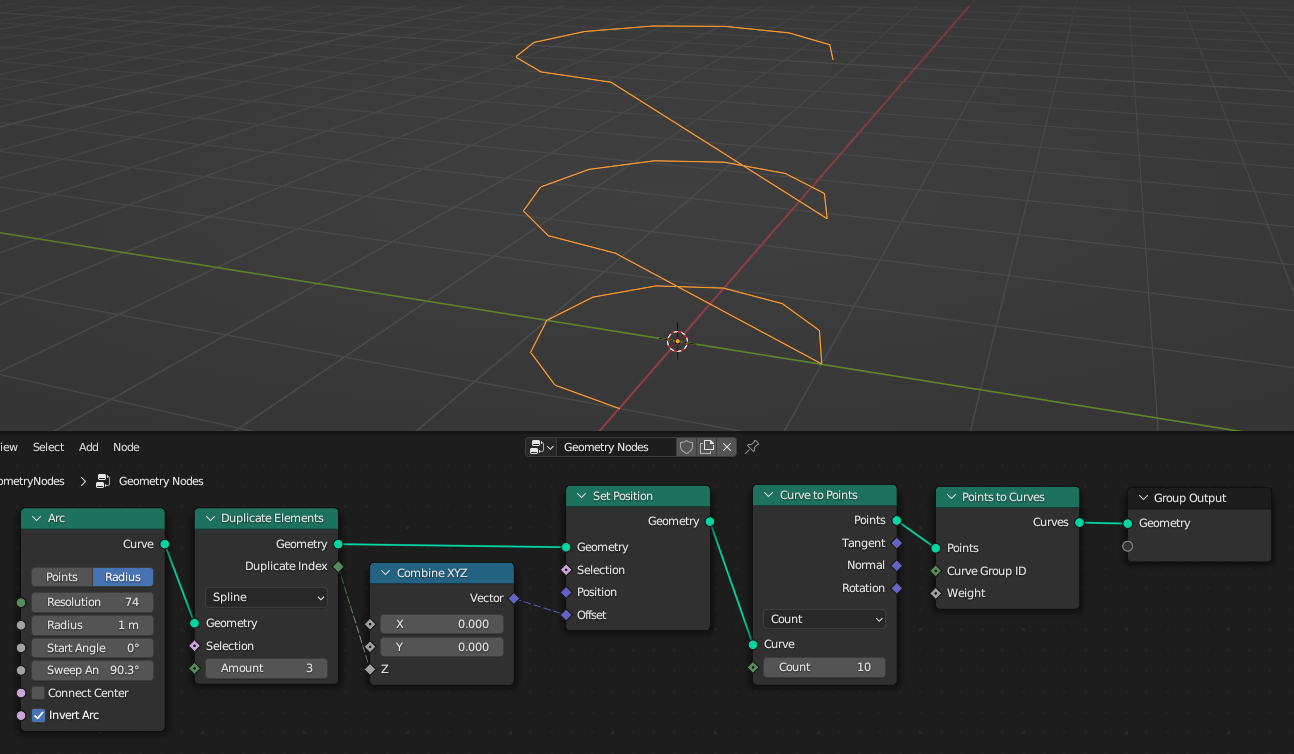Open the browse node tree icon
This screenshot has width=1294, height=754.
click(x=536, y=446)
